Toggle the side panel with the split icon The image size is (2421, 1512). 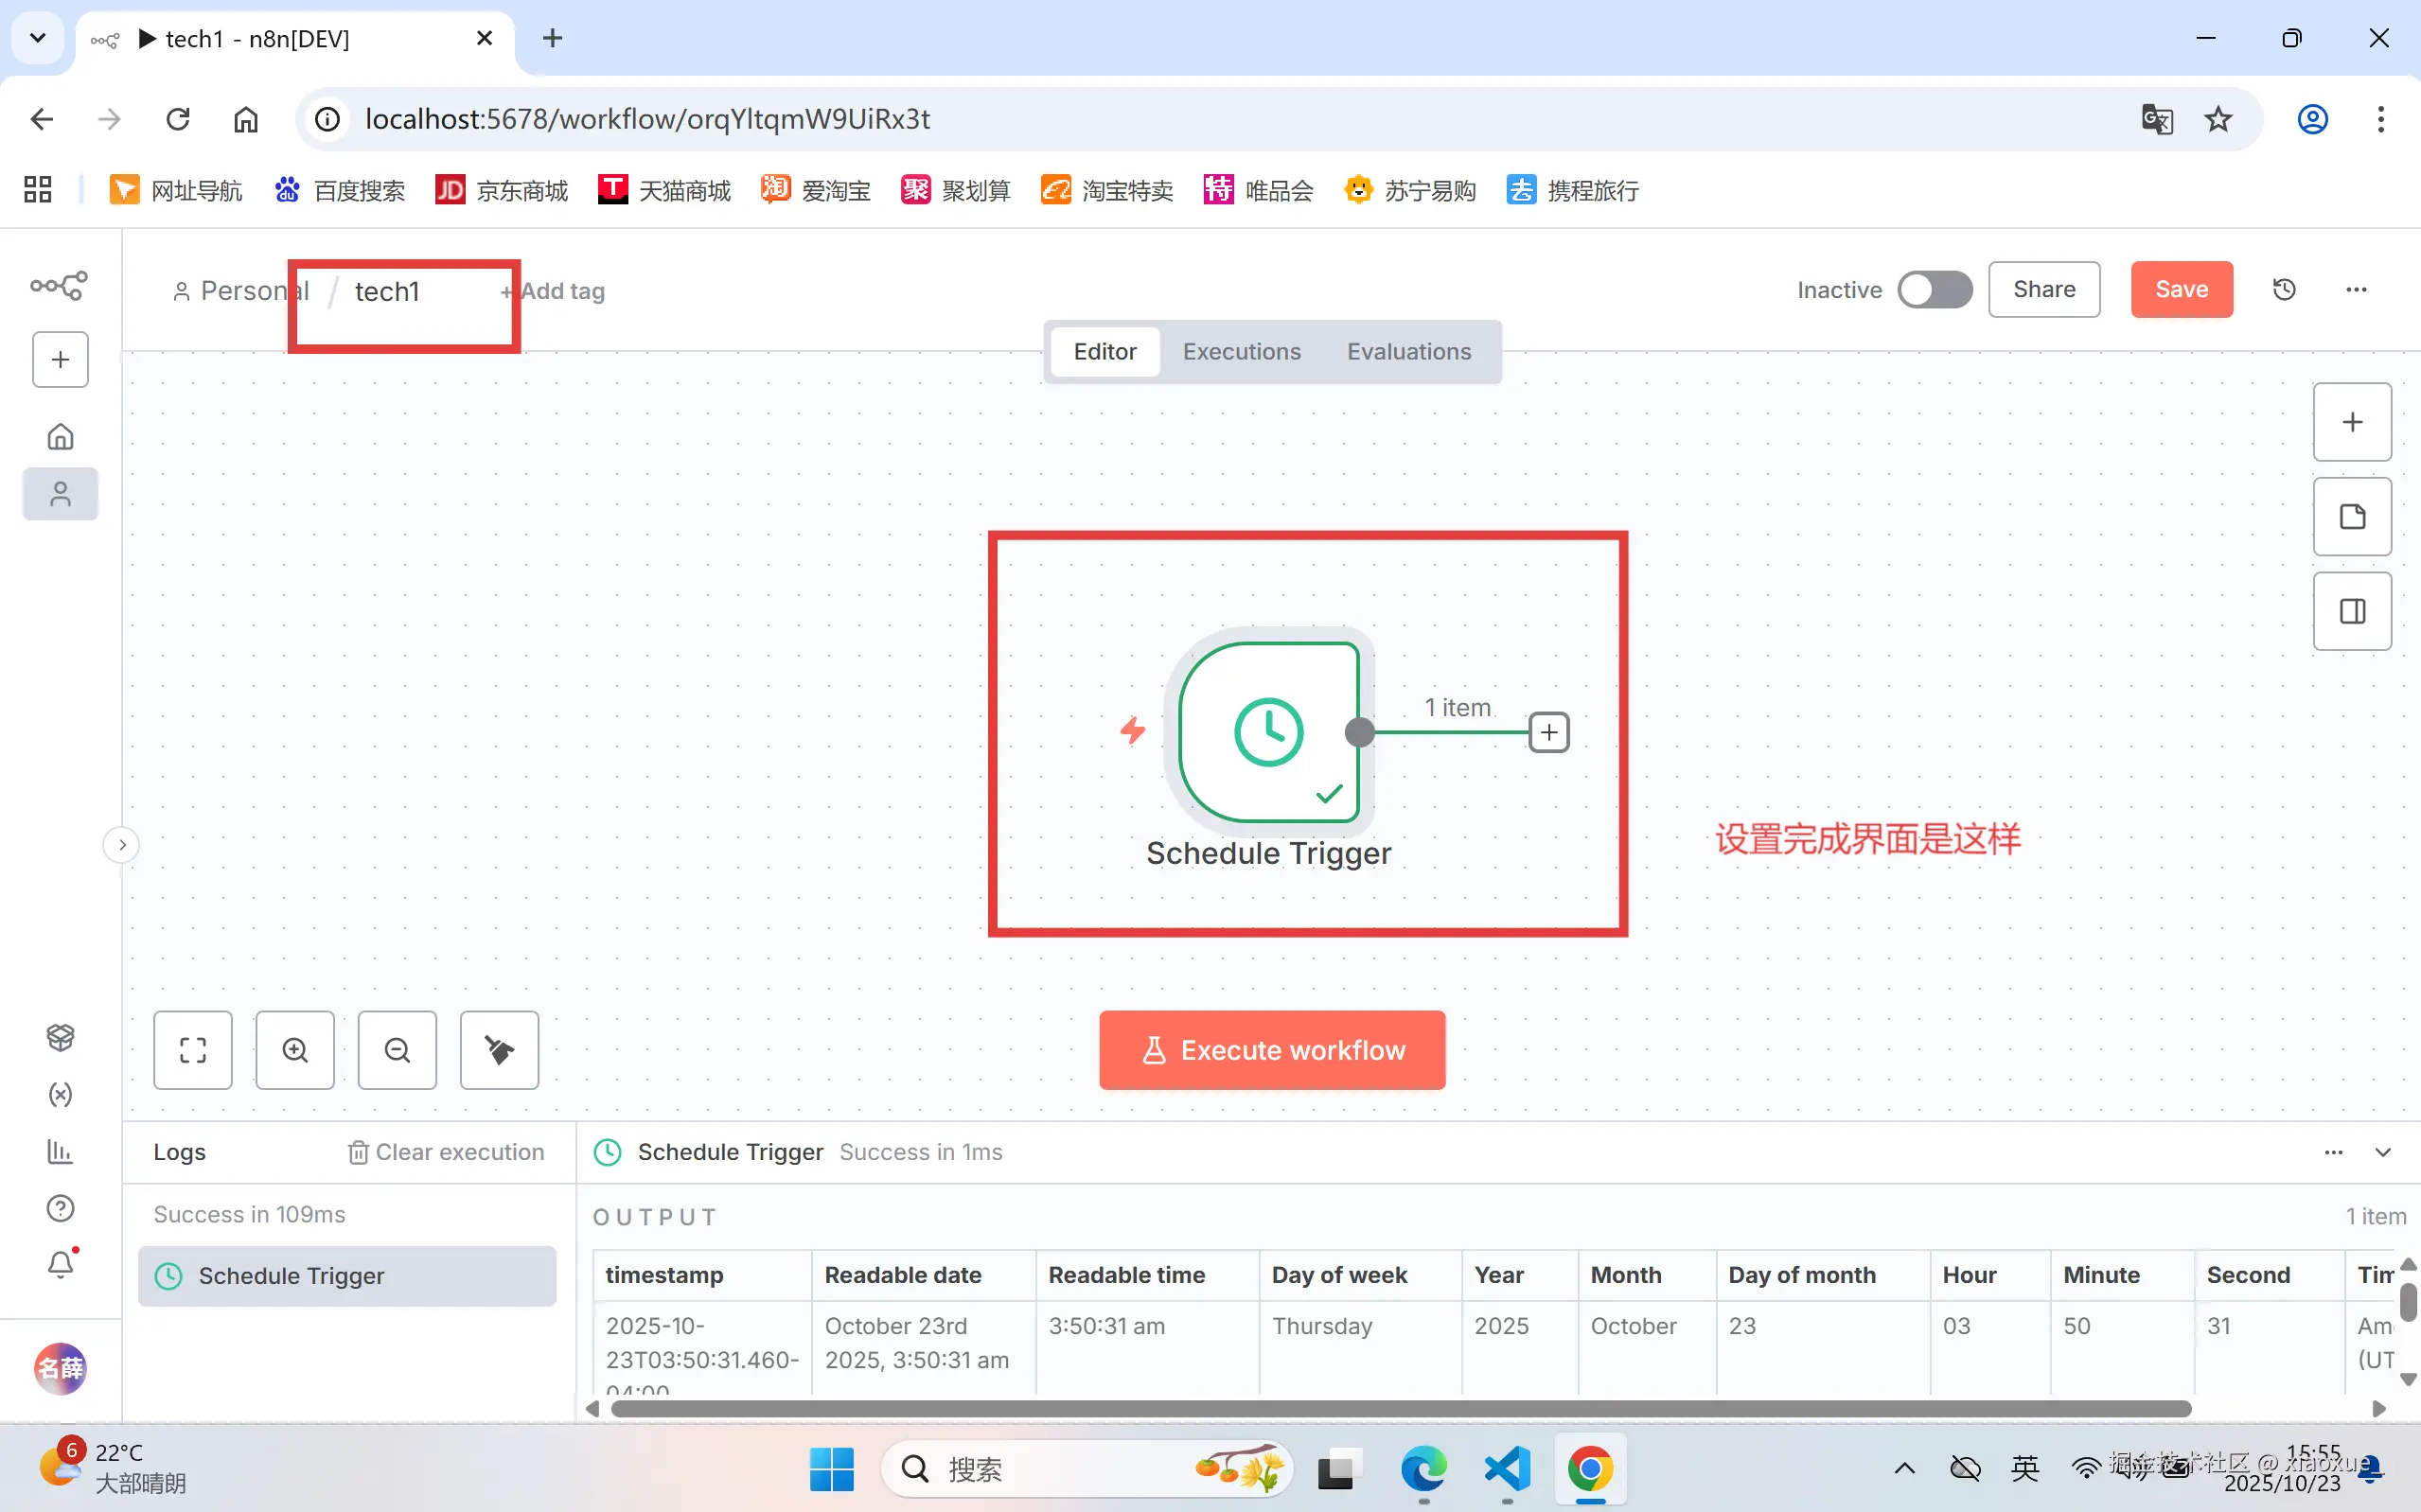coord(2352,611)
